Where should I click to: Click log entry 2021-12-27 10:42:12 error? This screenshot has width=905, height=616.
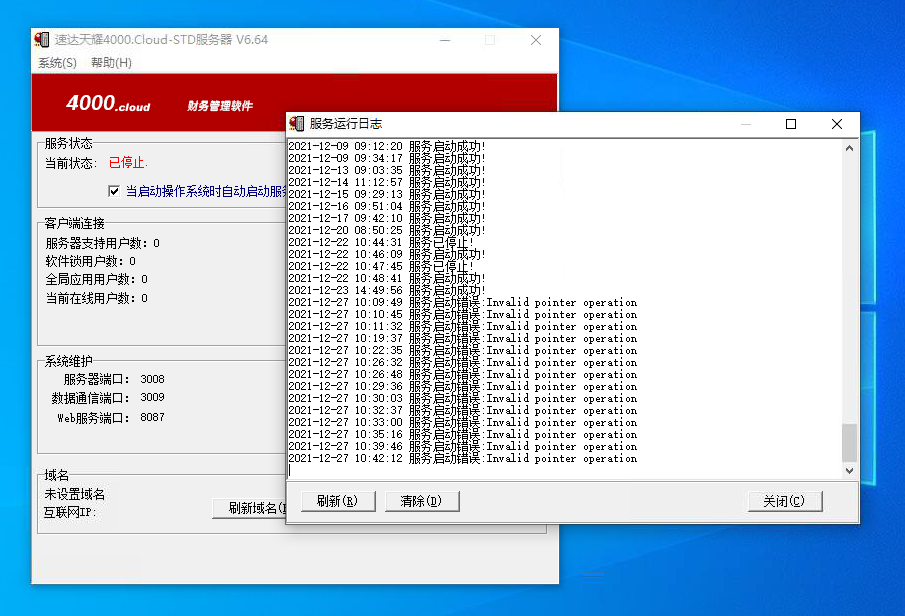462,458
